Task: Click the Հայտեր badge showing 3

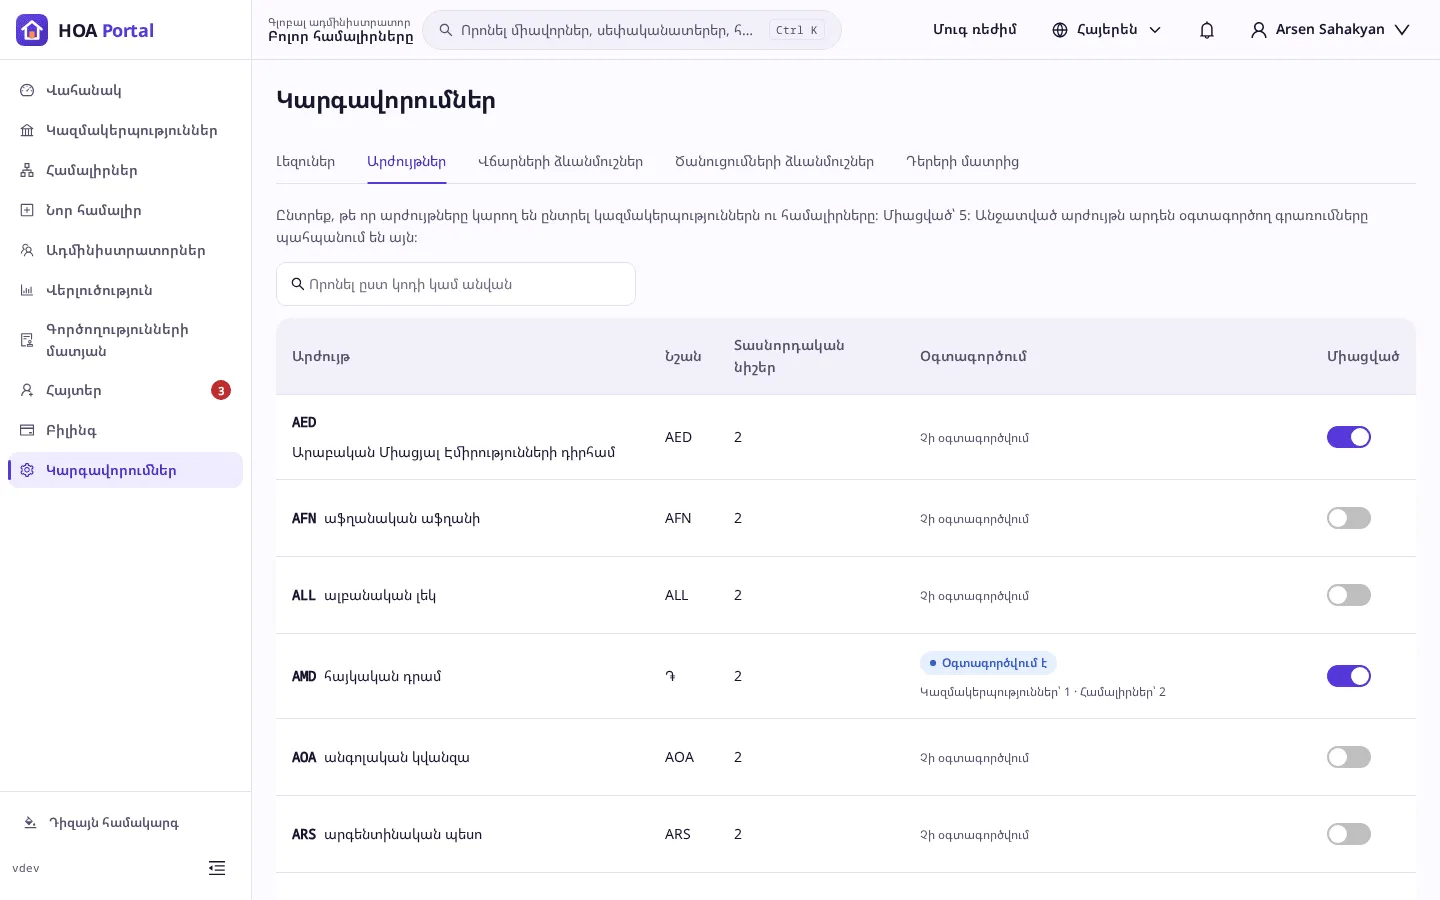Action: (x=221, y=390)
